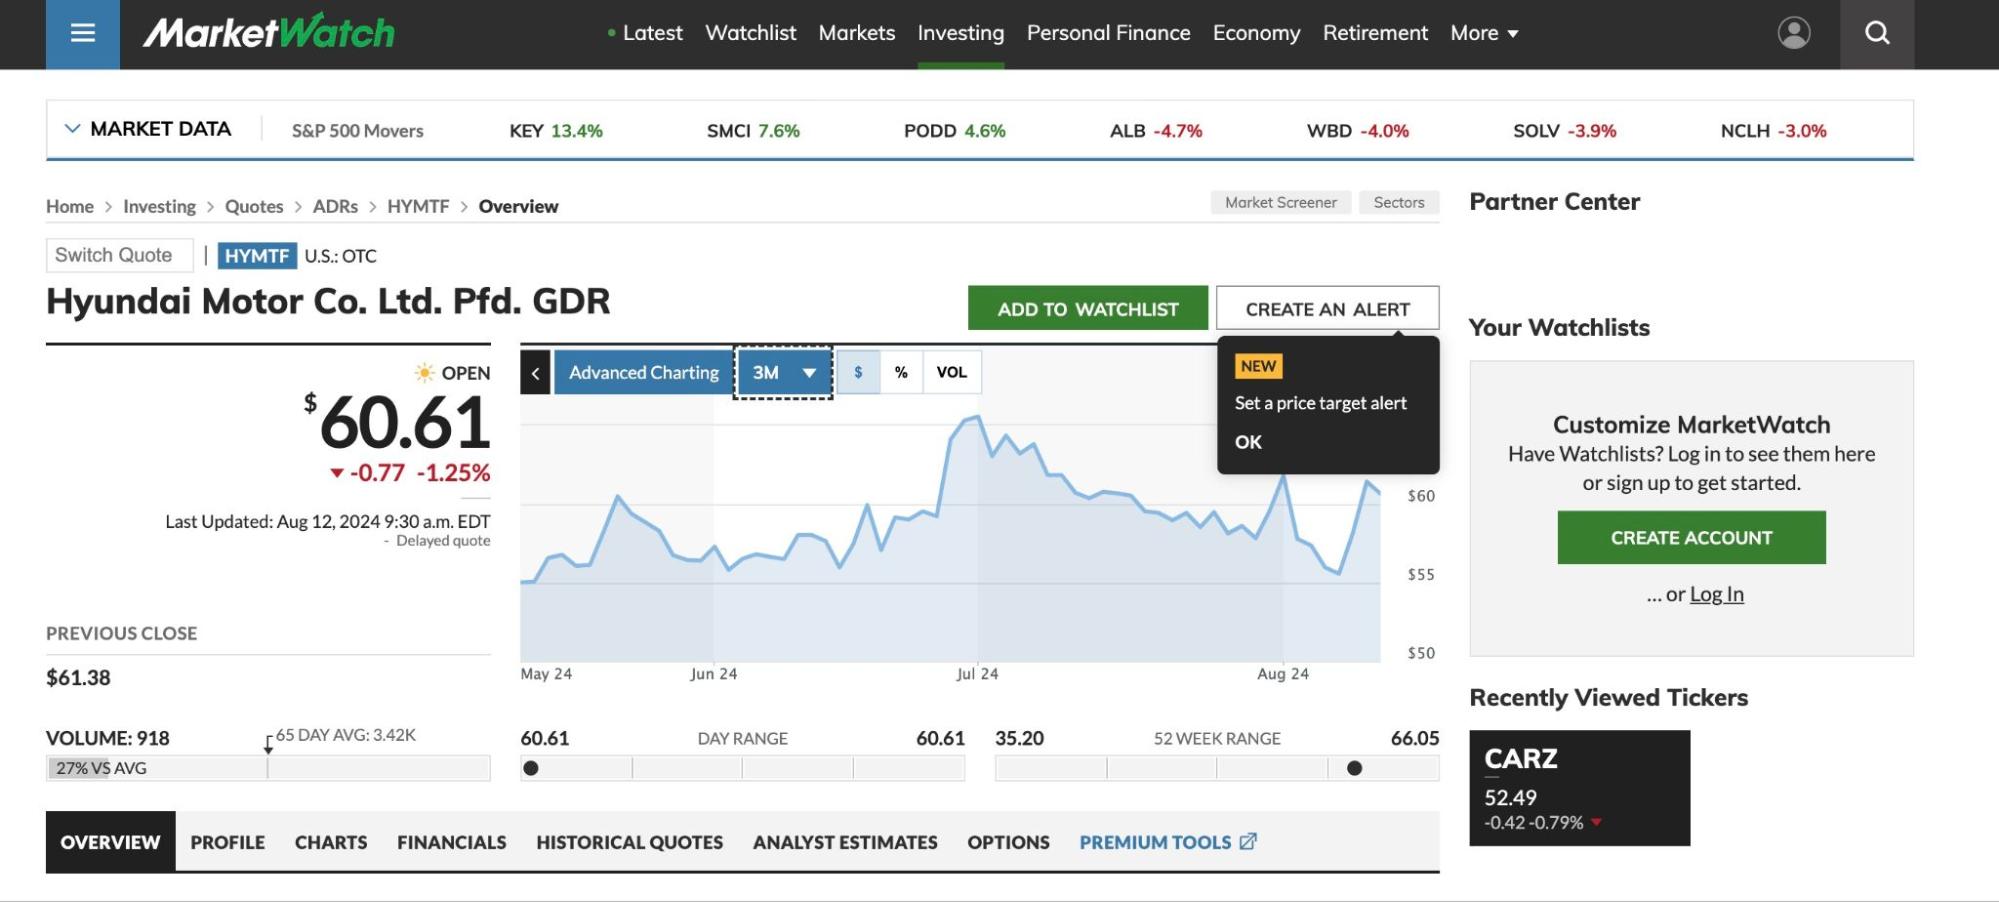Click the S&P 500 Movers label
This screenshot has width=1999, height=902.
(x=358, y=131)
